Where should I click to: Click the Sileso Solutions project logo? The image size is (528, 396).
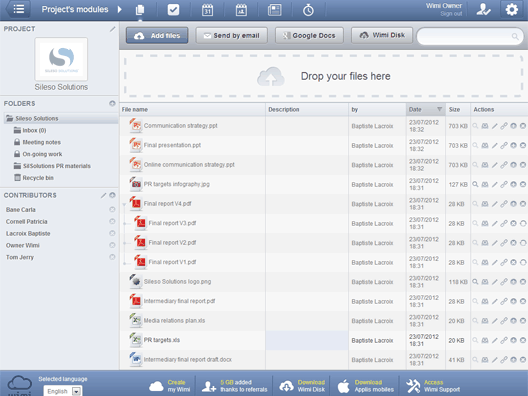61,59
